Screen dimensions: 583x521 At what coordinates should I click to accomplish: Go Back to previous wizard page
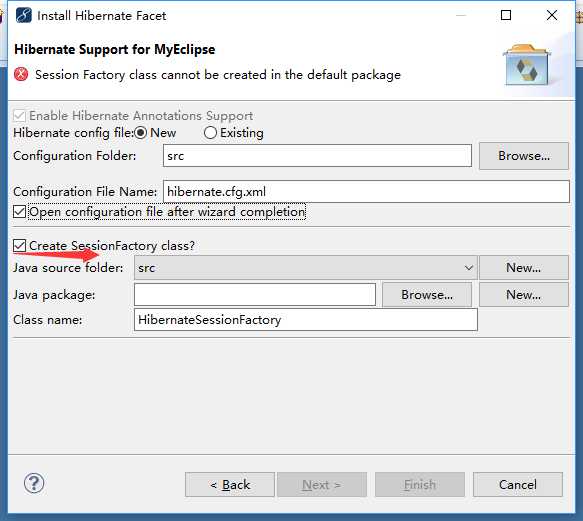click(230, 485)
